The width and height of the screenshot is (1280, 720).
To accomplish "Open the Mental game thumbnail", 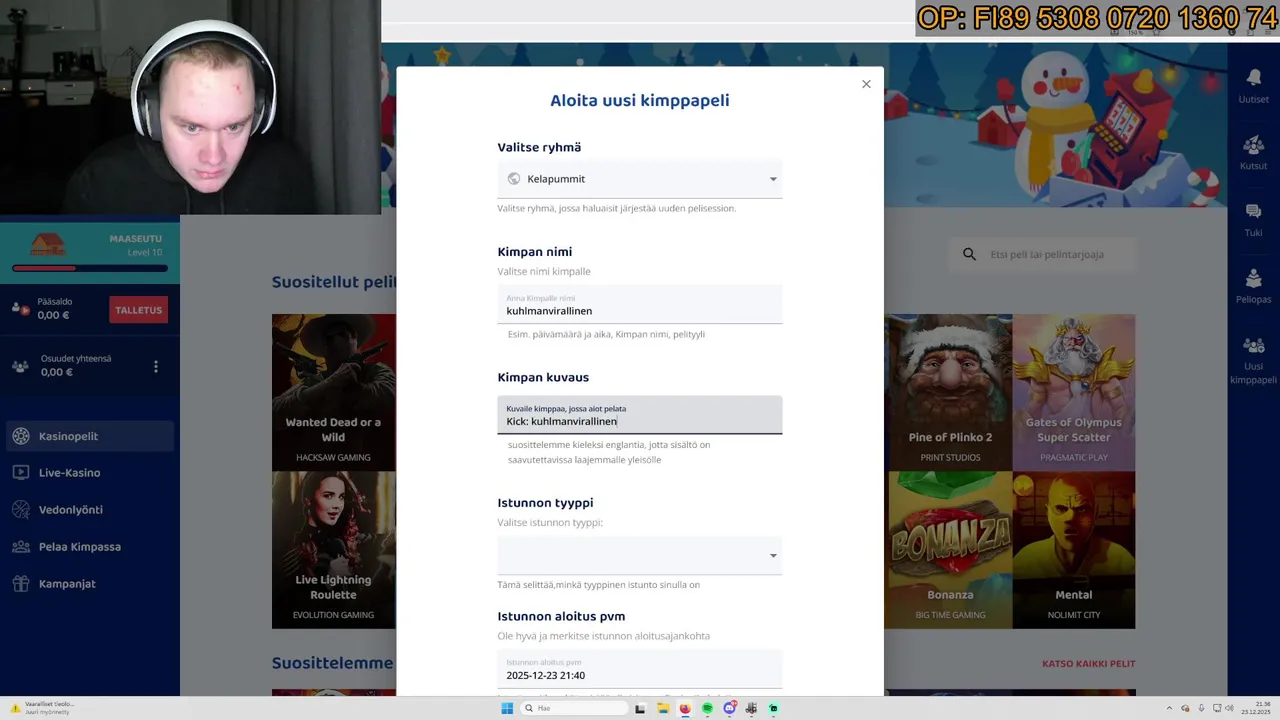I will [x=1073, y=550].
